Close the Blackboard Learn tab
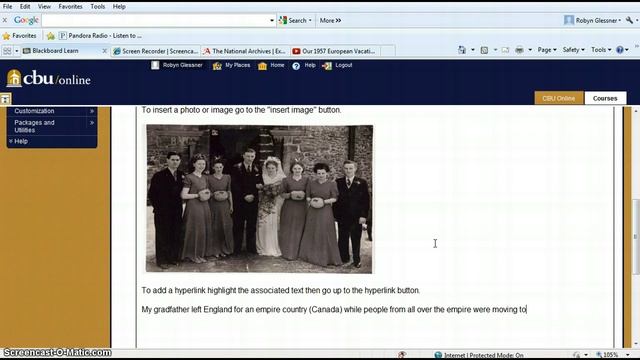The height and width of the screenshot is (360, 640). pos(104,51)
